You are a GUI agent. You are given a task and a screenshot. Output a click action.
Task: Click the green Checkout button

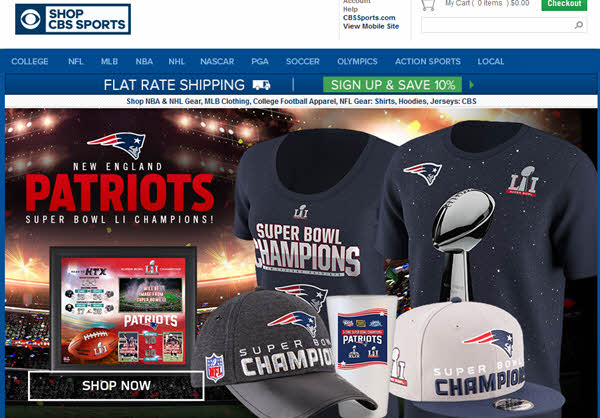(564, 5)
